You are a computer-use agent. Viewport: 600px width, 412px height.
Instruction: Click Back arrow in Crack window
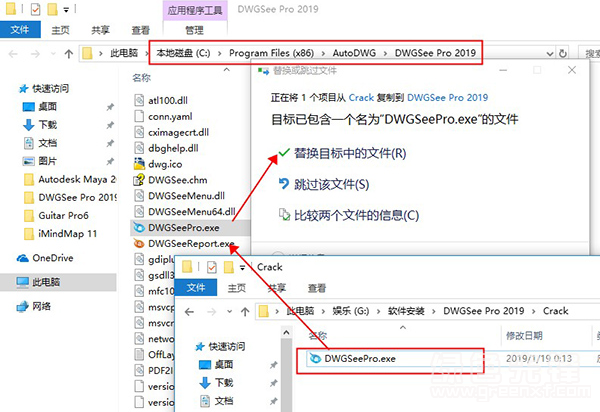tap(189, 312)
